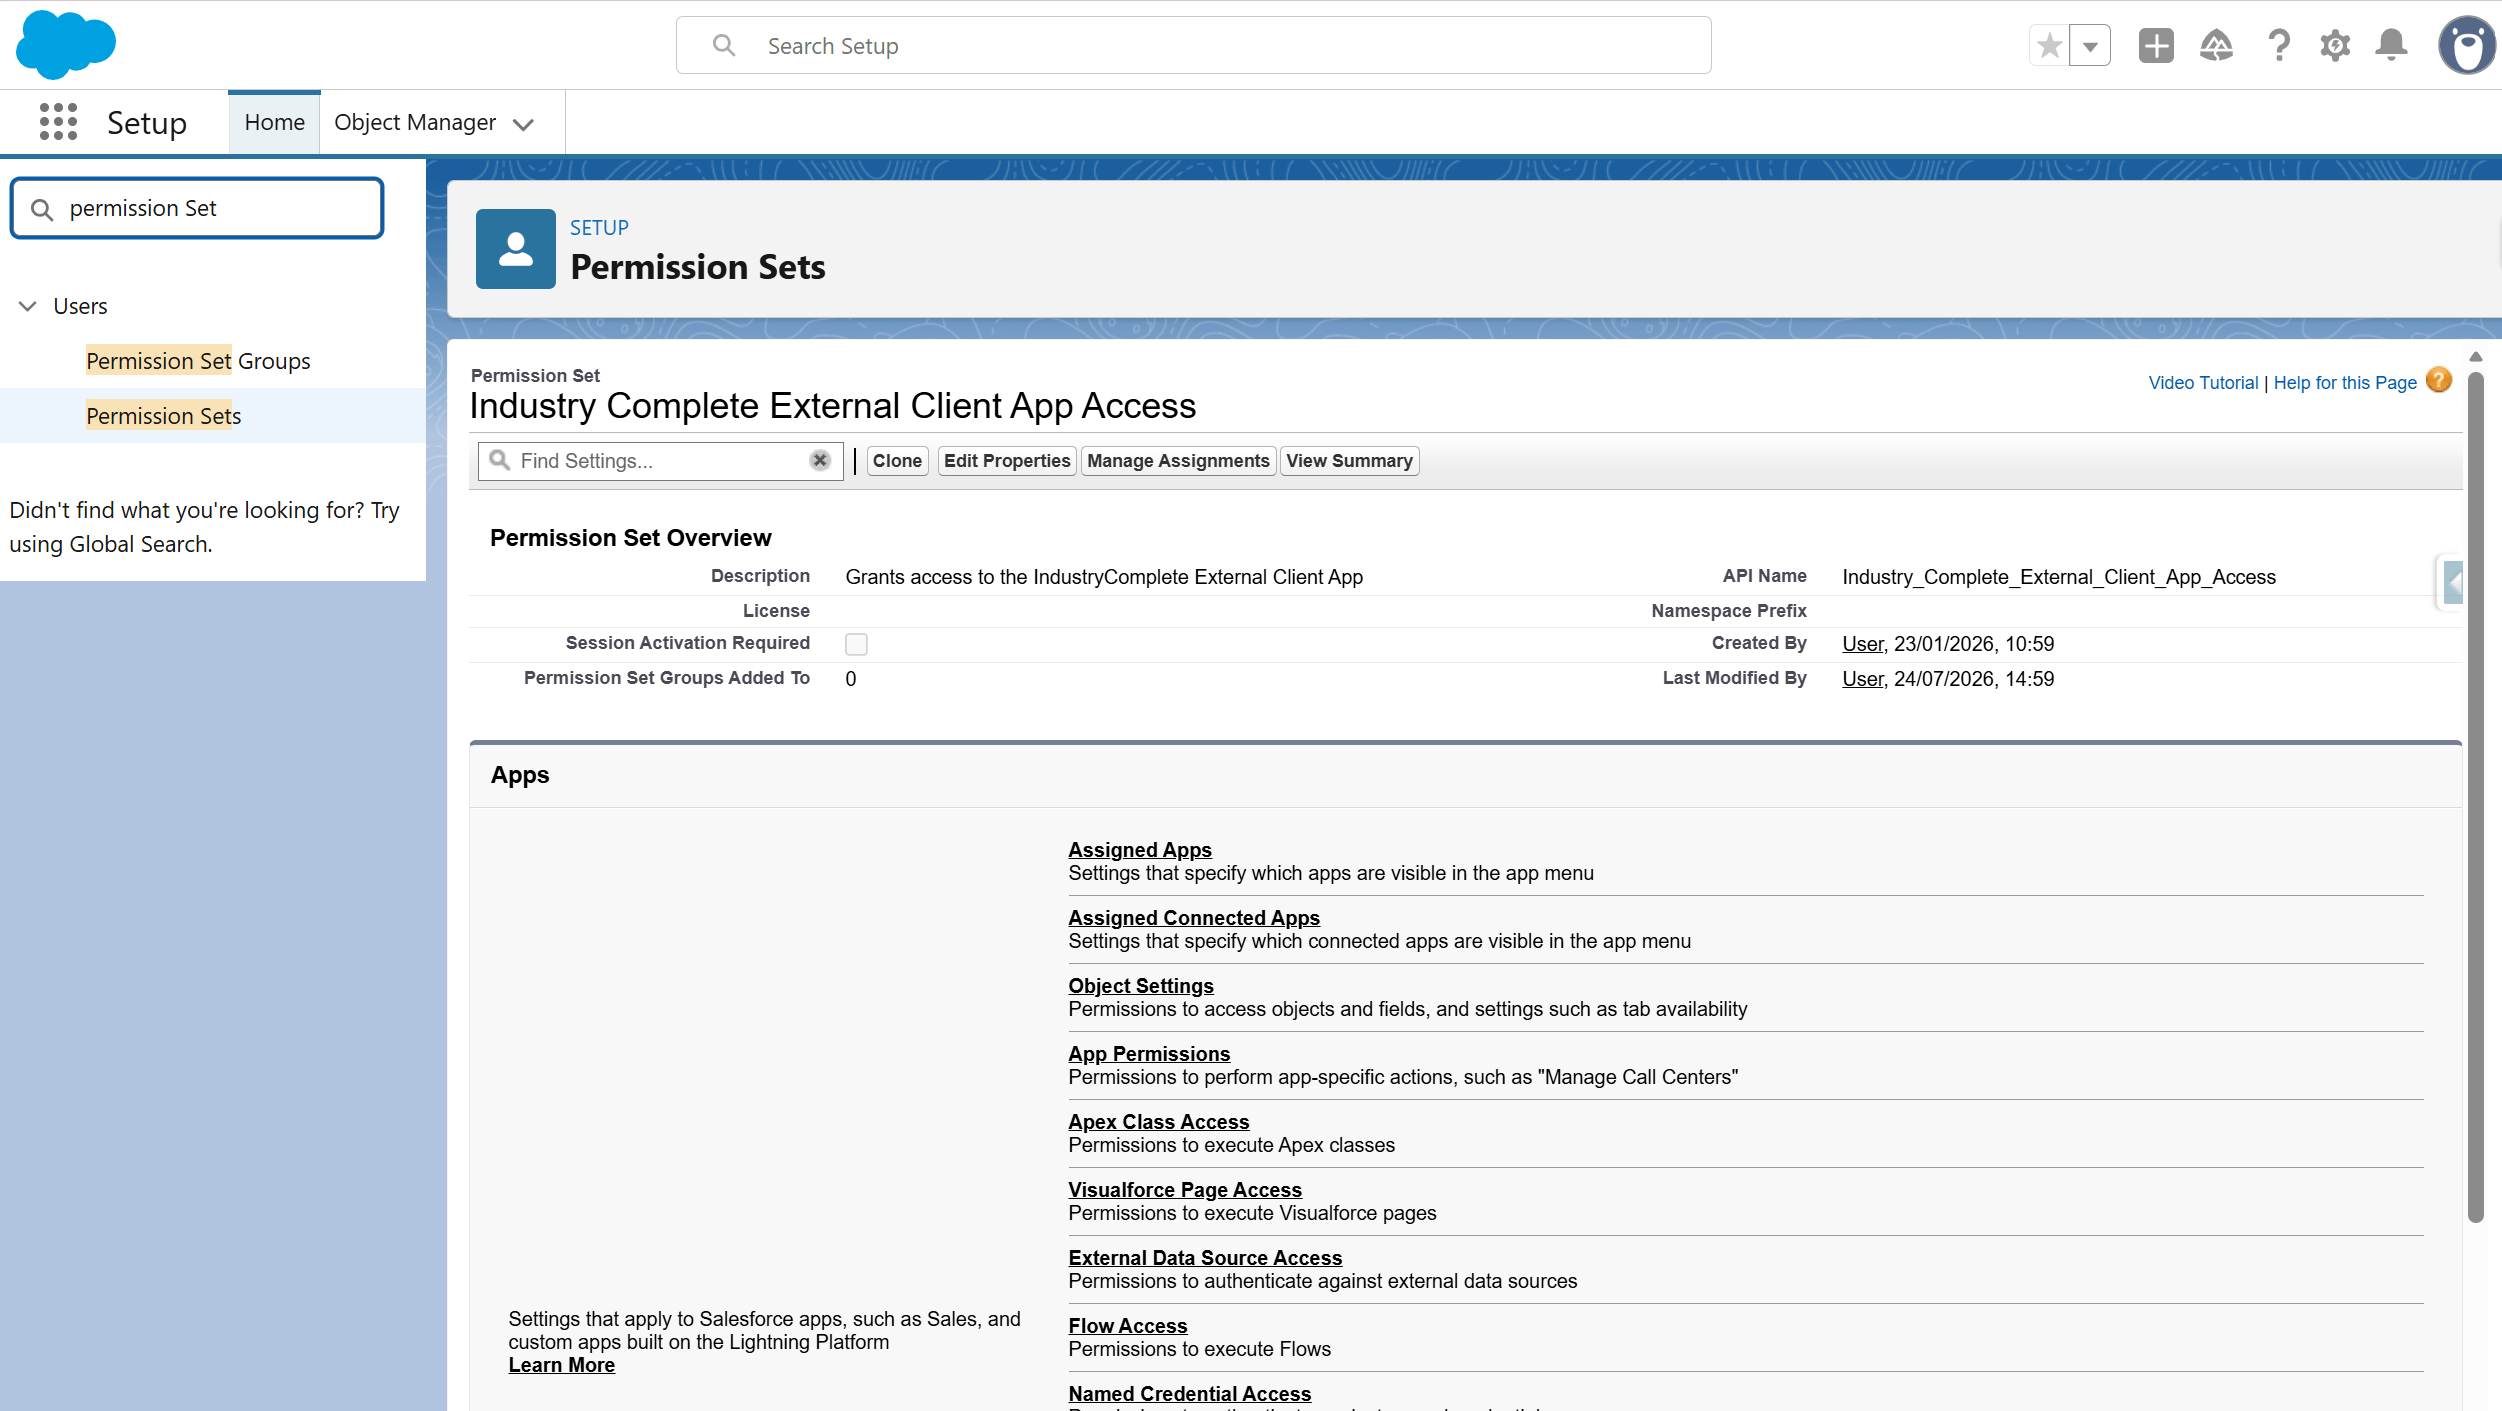Expand the right side panel arrow
Viewport: 2502px width, 1411px height.
point(2452,582)
